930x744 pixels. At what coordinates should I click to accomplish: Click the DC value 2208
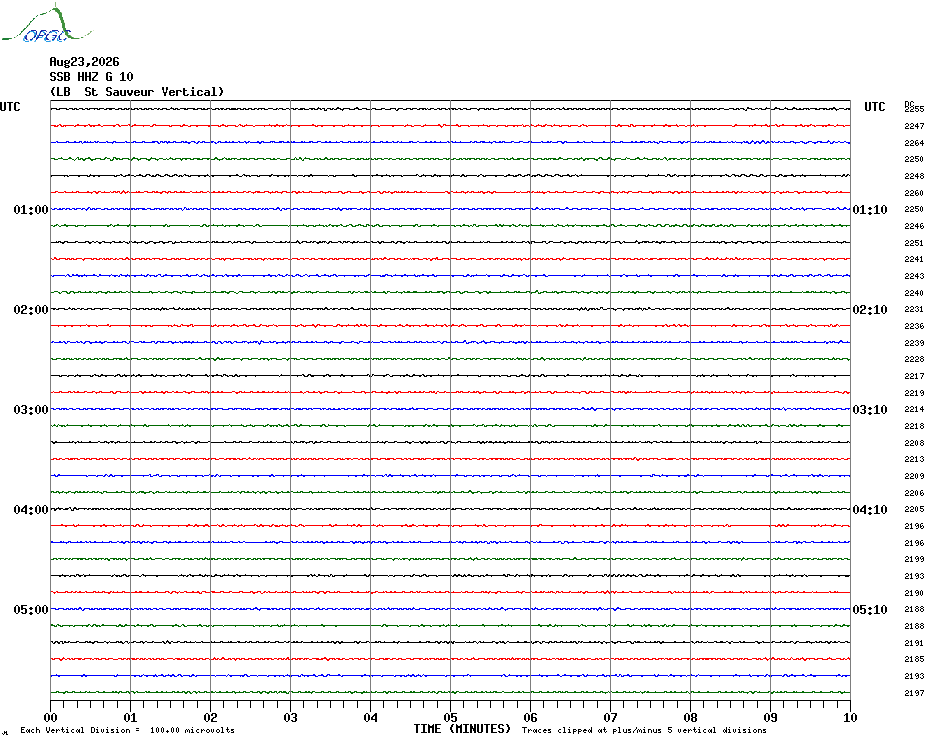pyautogui.click(x=914, y=443)
